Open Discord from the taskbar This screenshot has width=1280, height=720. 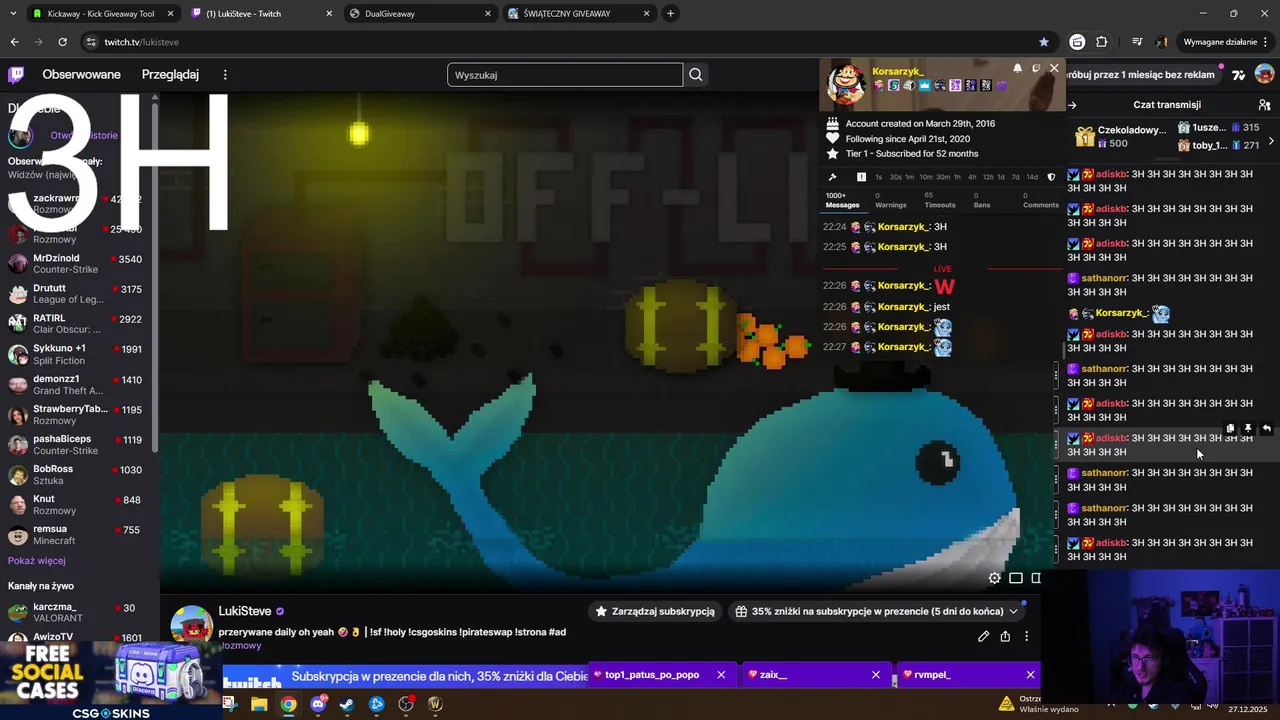318,704
